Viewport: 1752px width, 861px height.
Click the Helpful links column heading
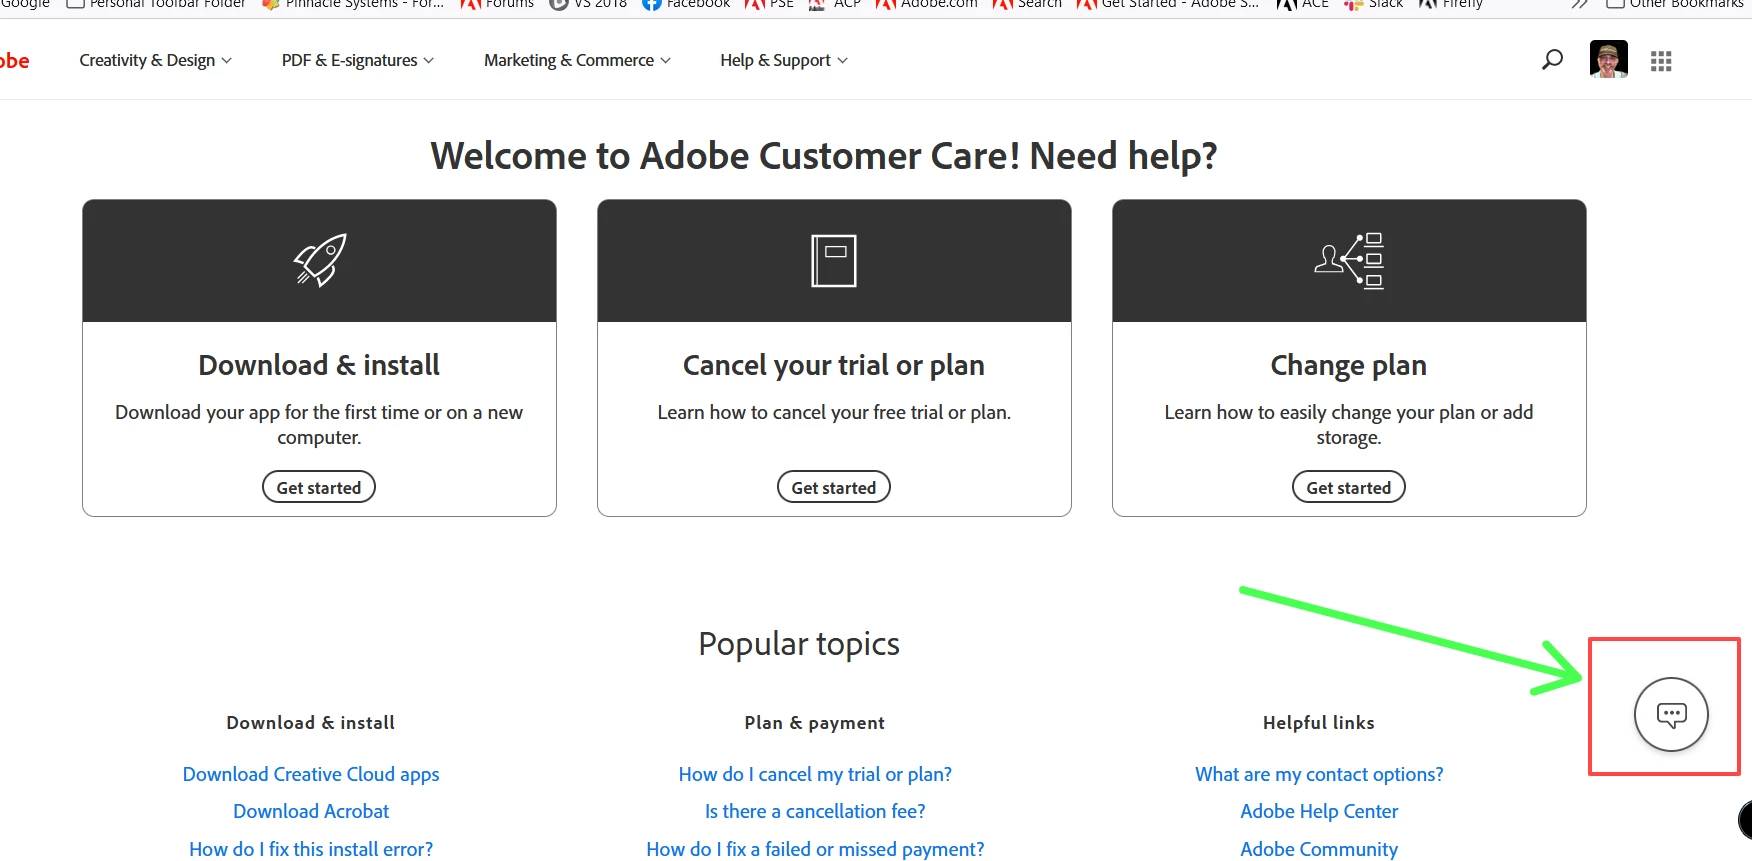pyautogui.click(x=1319, y=723)
